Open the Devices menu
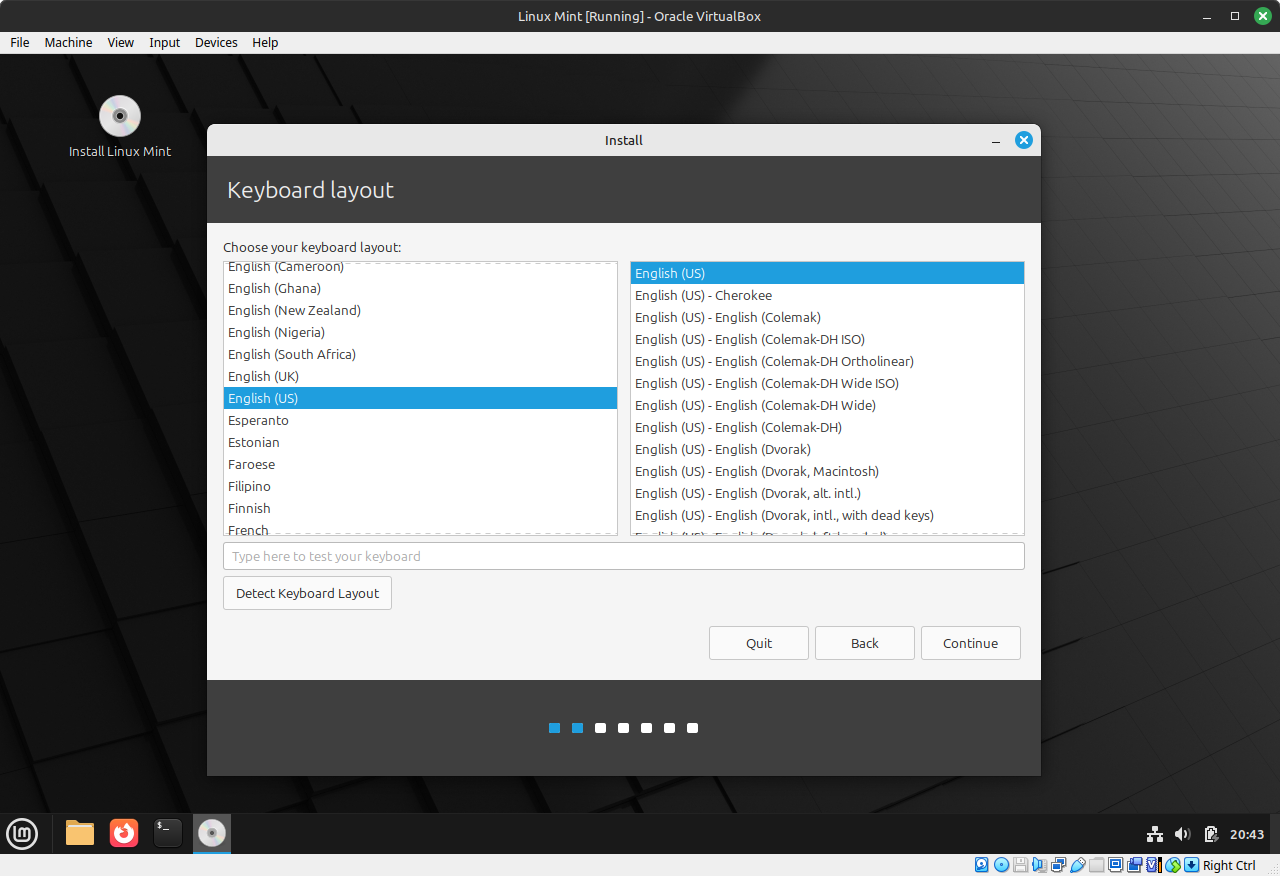Image resolution: width=1280 pixels, height=876 pixels. (216, 43)
